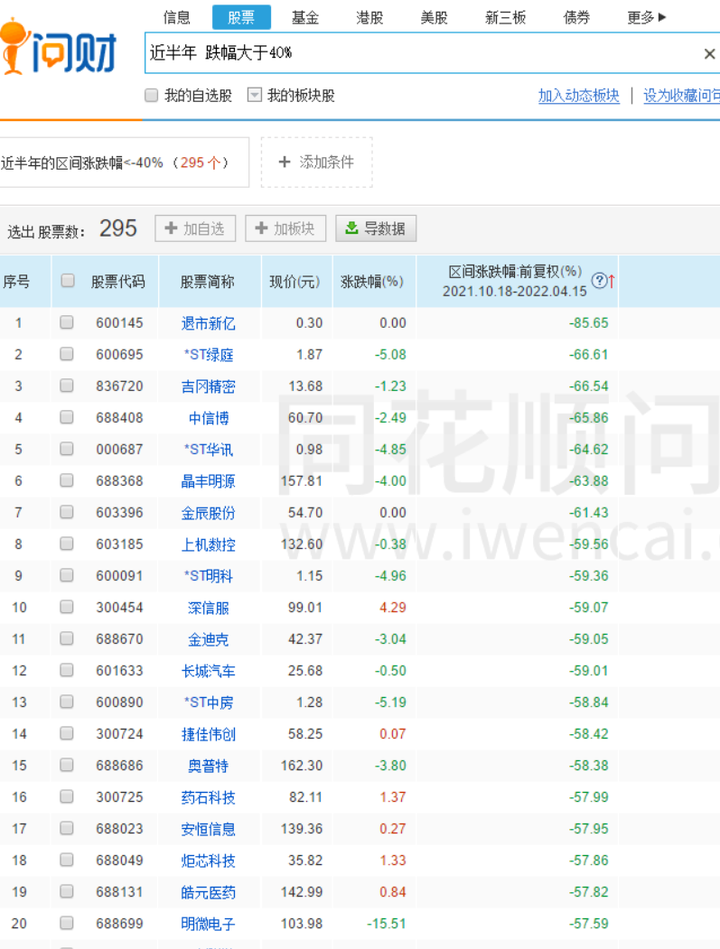The image size is (720, 949).
Task: Open the 基金 tab
Action: (x=305, y=18)
